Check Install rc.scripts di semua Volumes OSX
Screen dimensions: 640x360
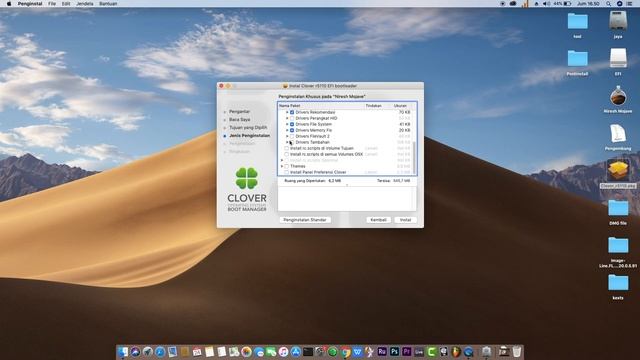[287, 154]
